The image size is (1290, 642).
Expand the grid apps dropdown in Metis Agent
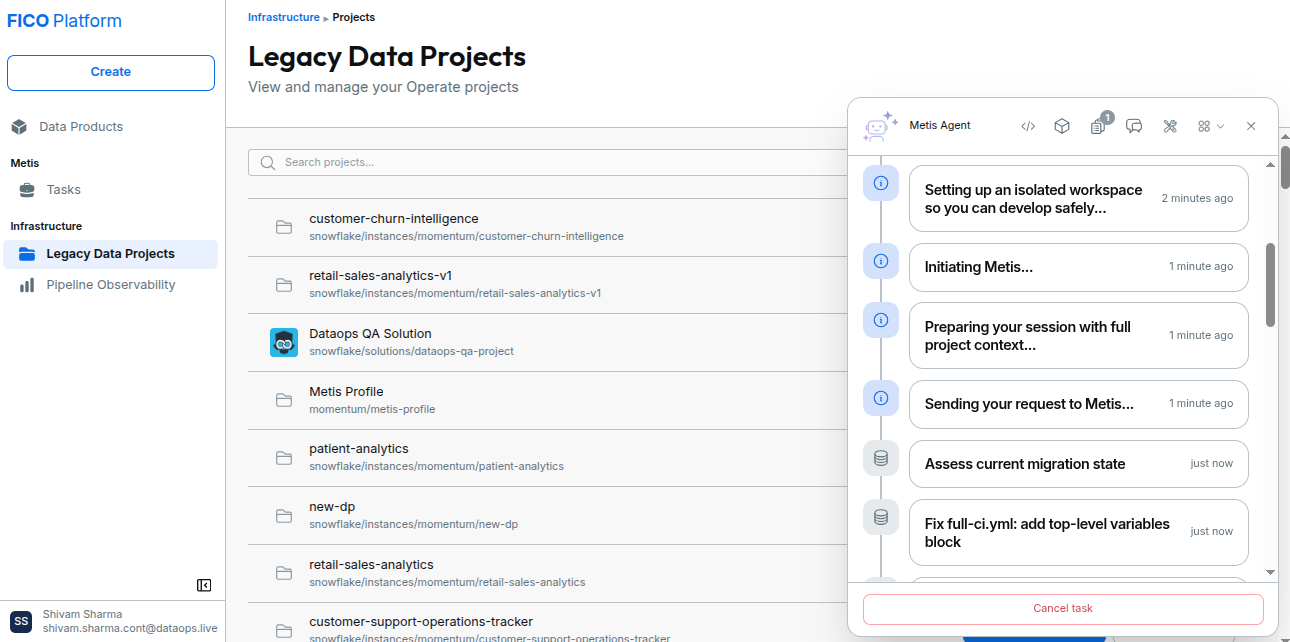[x=1211, y=126]
